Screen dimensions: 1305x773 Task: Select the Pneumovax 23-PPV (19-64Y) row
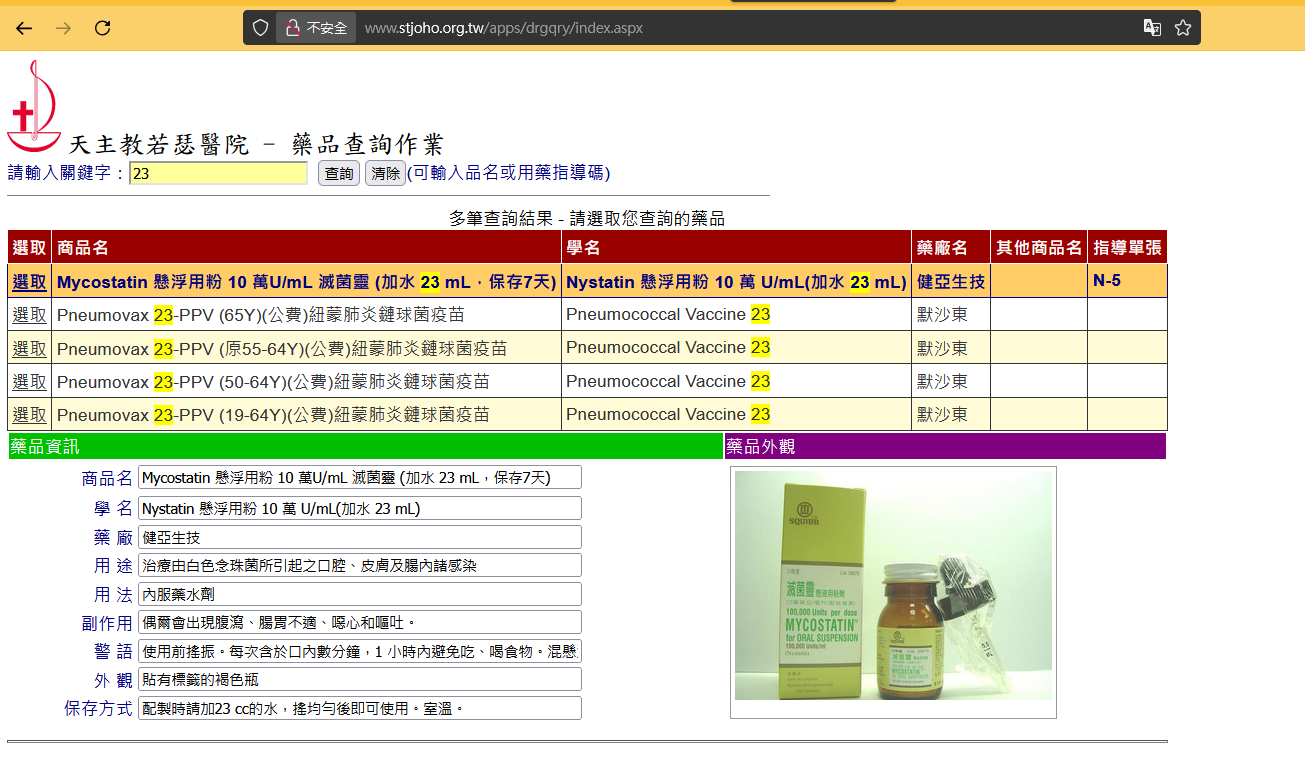click(x=29, y=414)
